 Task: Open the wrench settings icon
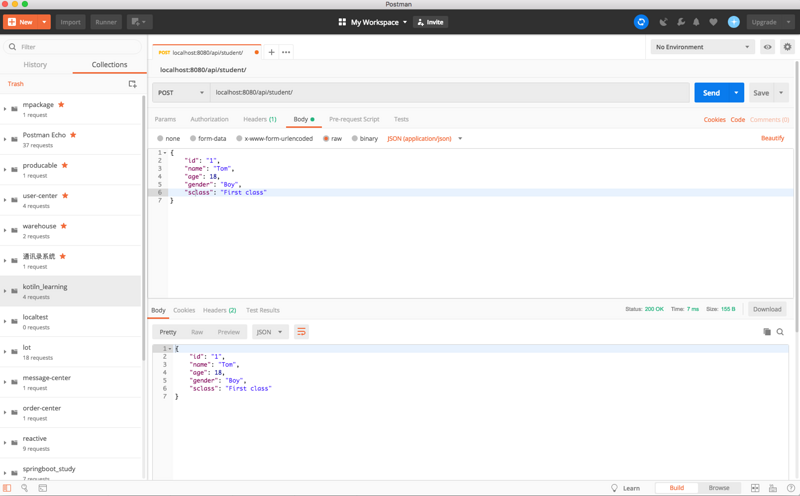click(x=681, y=22)
